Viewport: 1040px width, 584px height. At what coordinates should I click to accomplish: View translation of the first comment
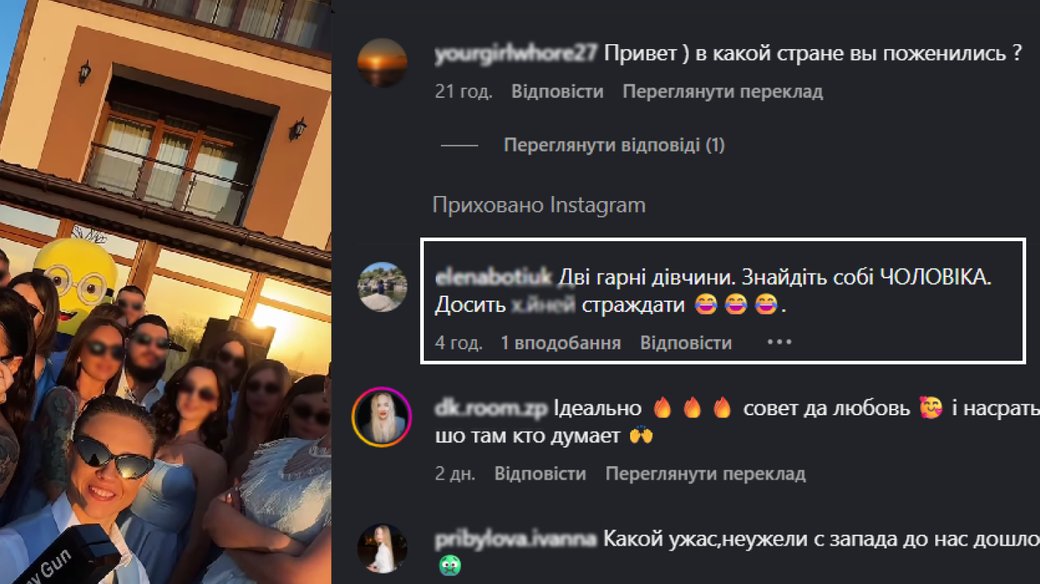click(722, 91)
